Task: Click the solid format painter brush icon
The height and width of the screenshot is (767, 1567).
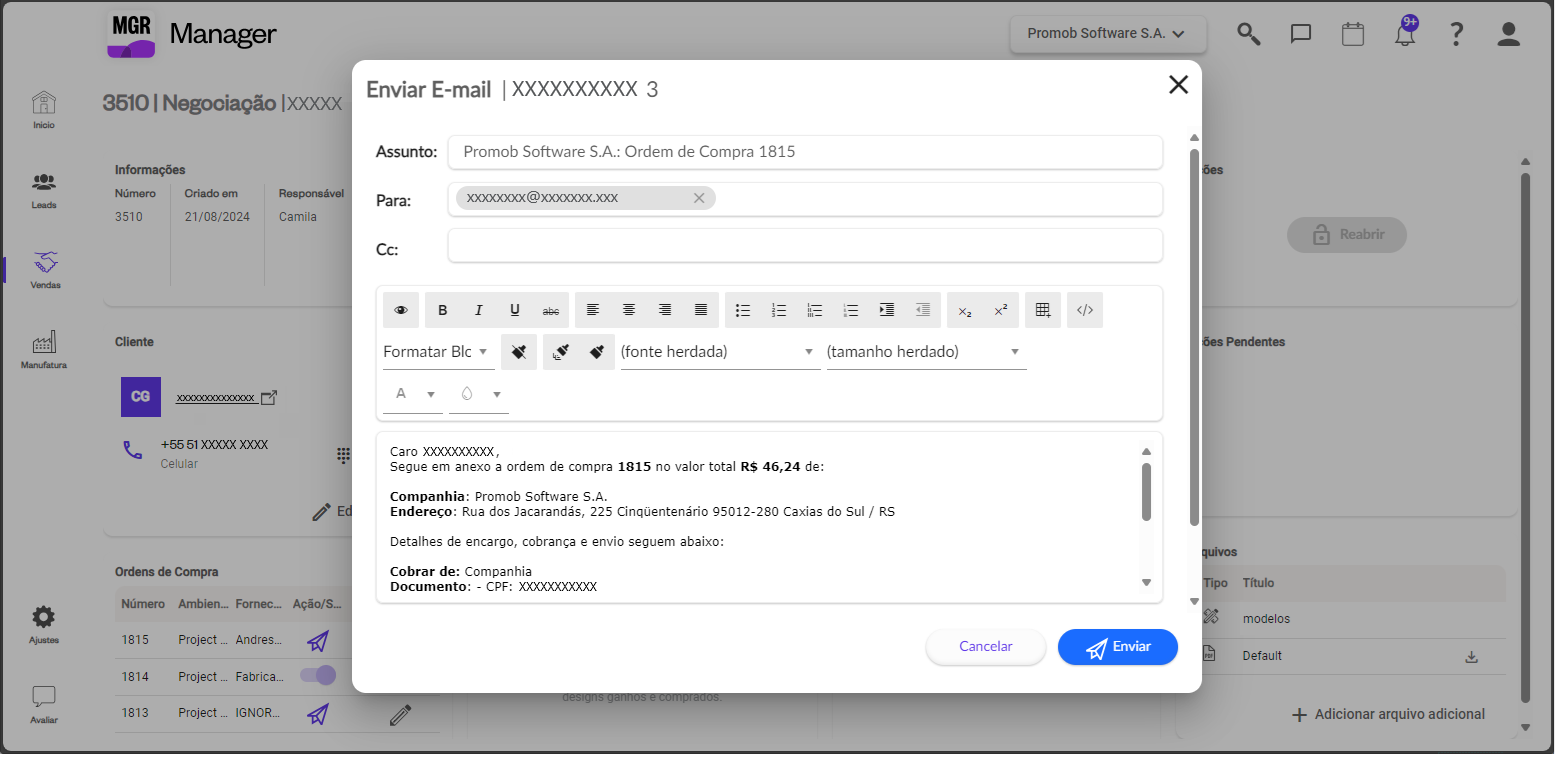Action: click(x=597, y=352)
